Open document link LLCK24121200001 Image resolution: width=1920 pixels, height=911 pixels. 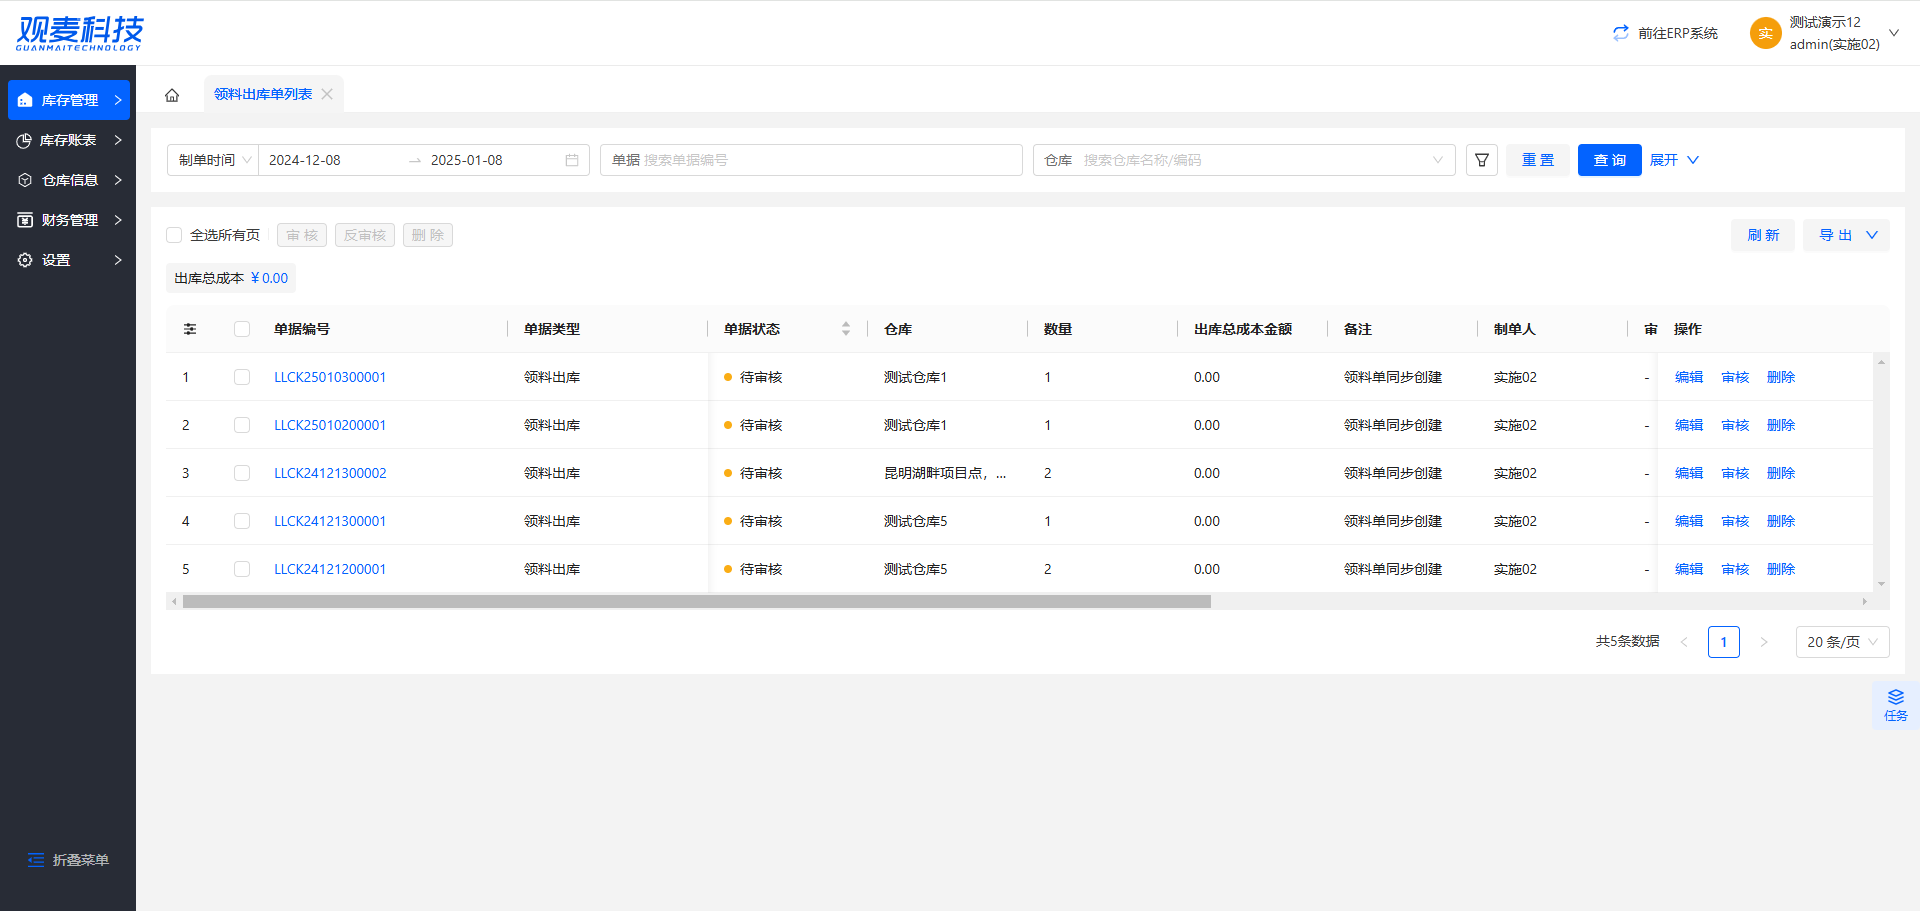point(330,569)
